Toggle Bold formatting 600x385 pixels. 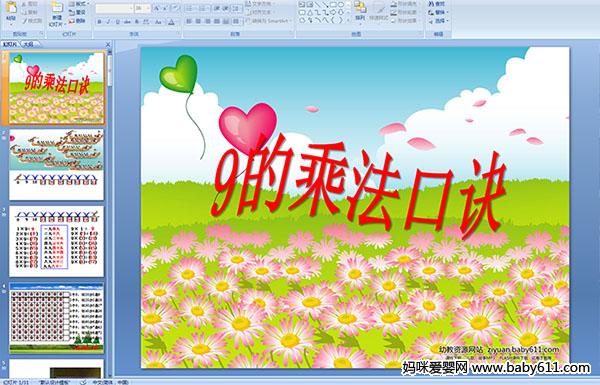[x=99, y=22]
